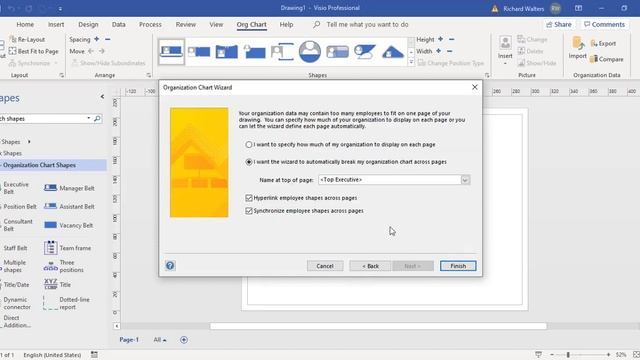Click the Back button in wizard

[x=370, y=266]
